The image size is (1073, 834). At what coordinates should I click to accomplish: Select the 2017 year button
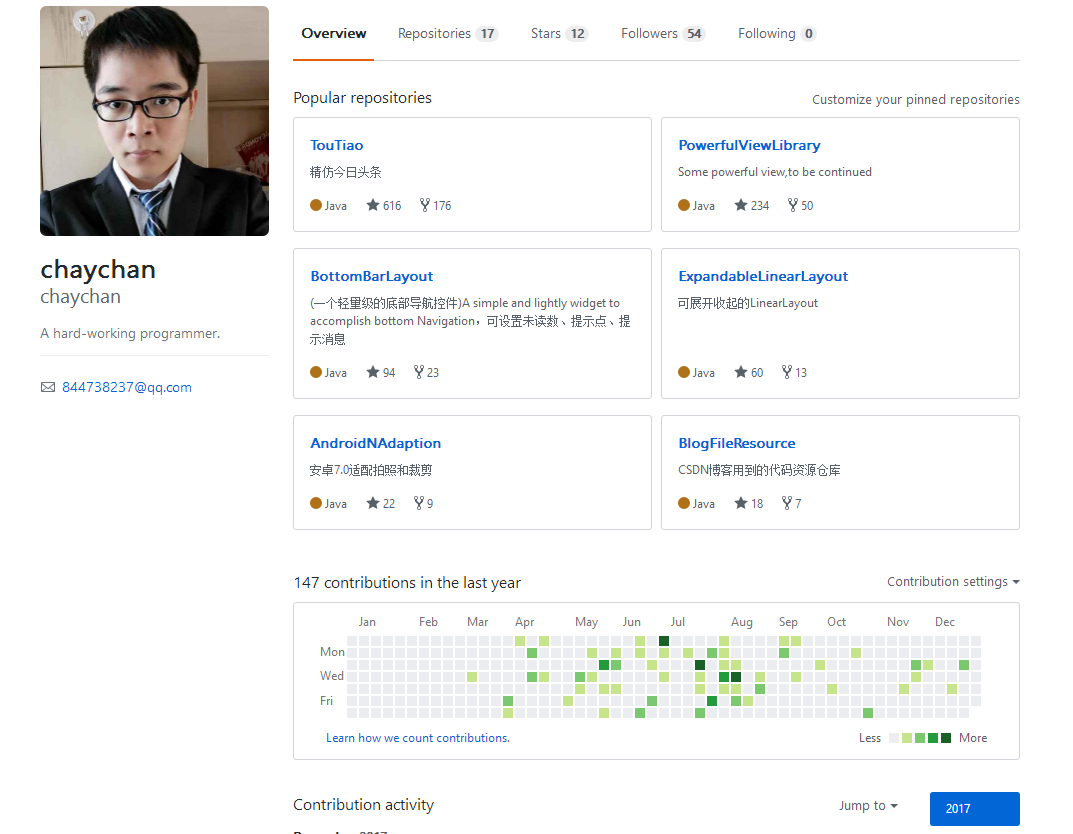[x=974, y=809]
